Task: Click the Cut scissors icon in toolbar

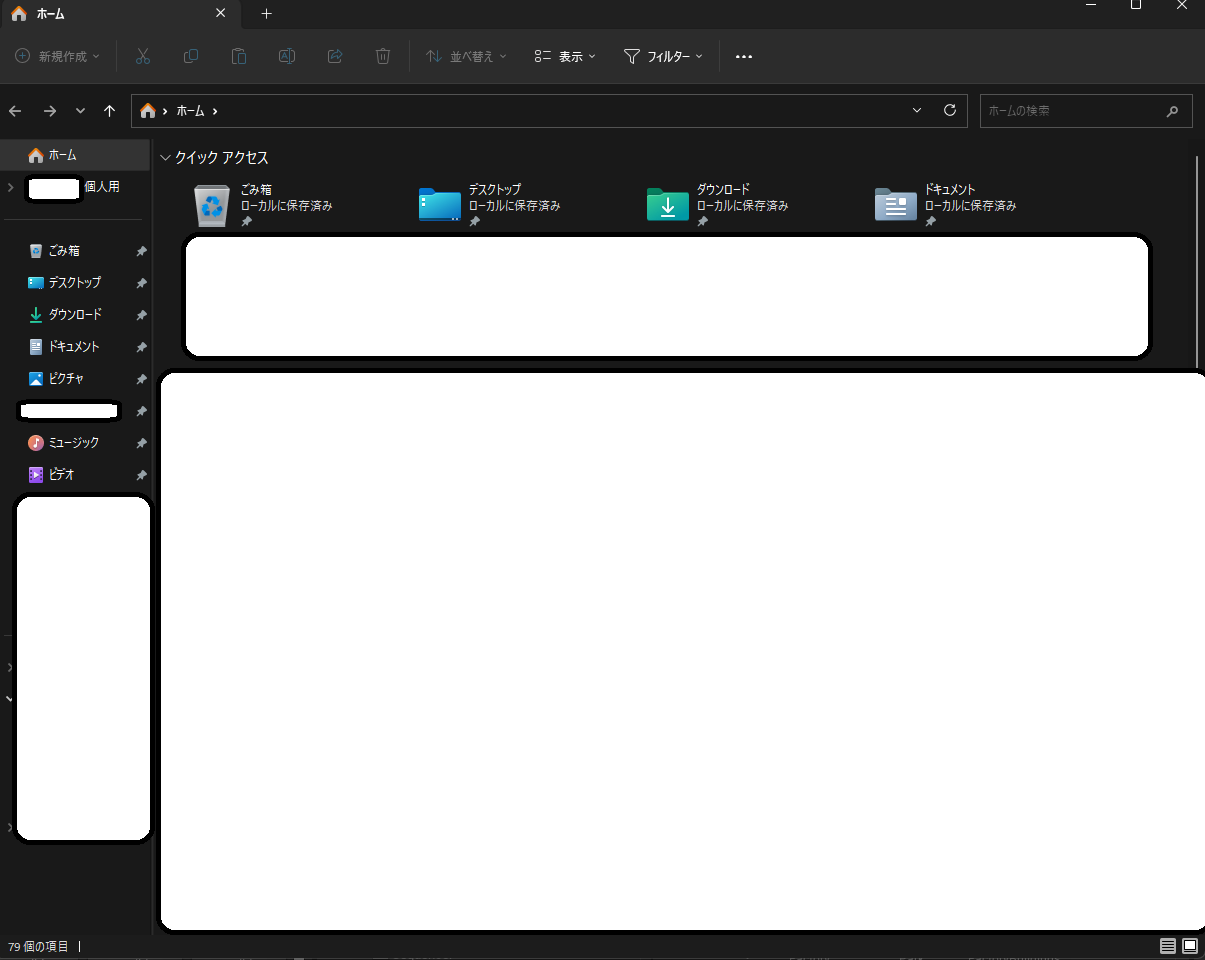Action: (143, 56)
